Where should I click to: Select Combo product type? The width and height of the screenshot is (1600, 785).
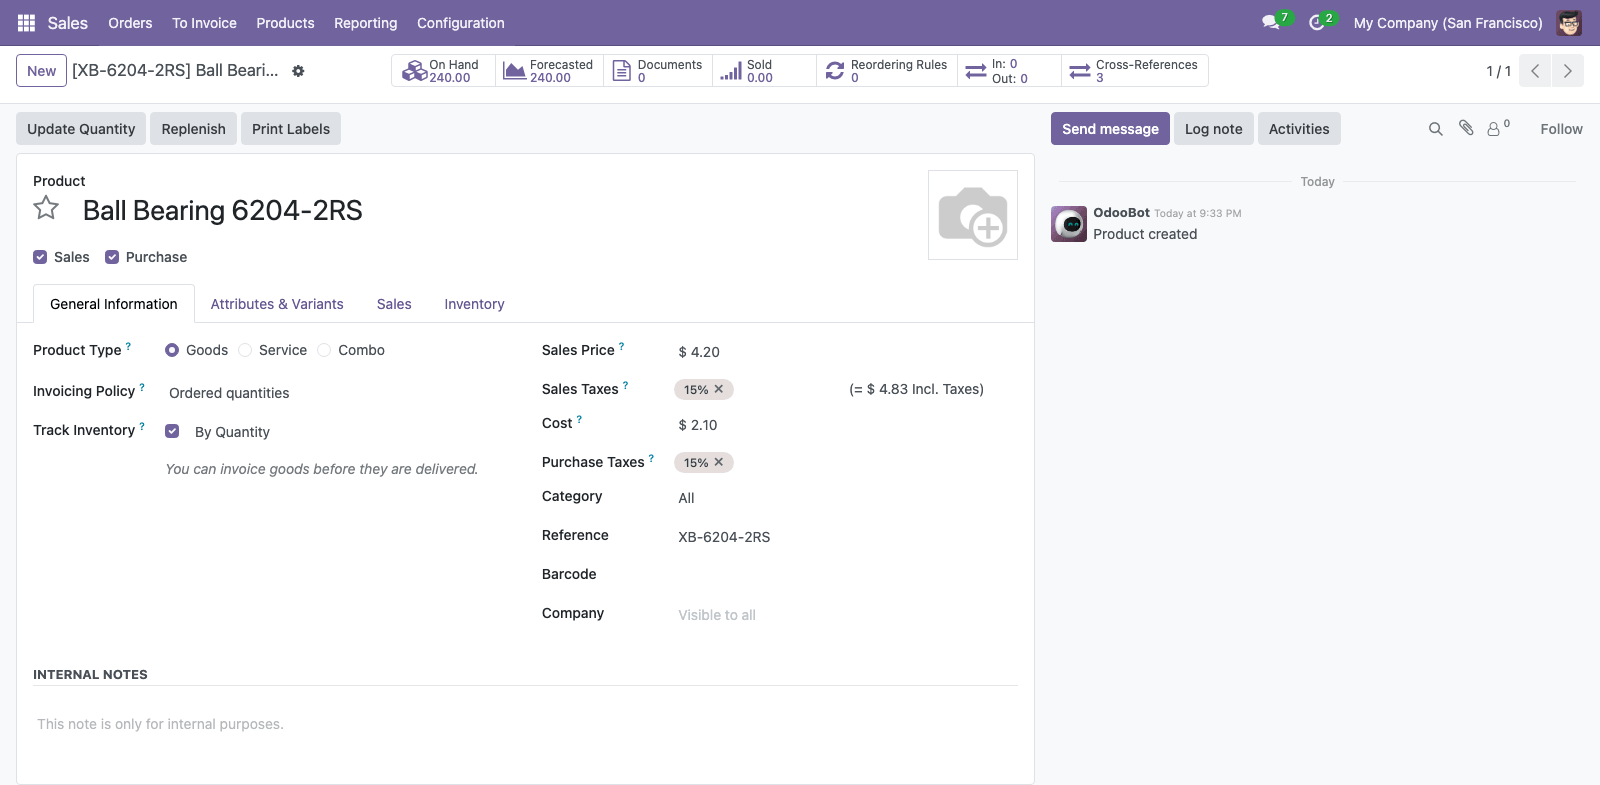coord(324,350)
